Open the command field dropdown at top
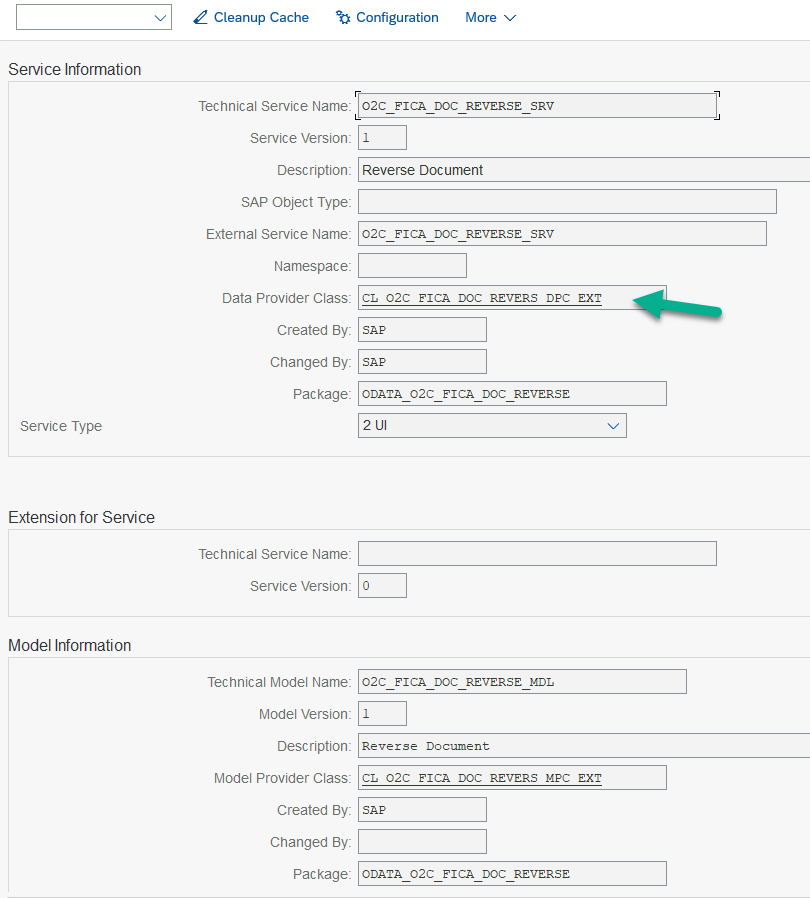Screen dimensions: 810x898 160,18
